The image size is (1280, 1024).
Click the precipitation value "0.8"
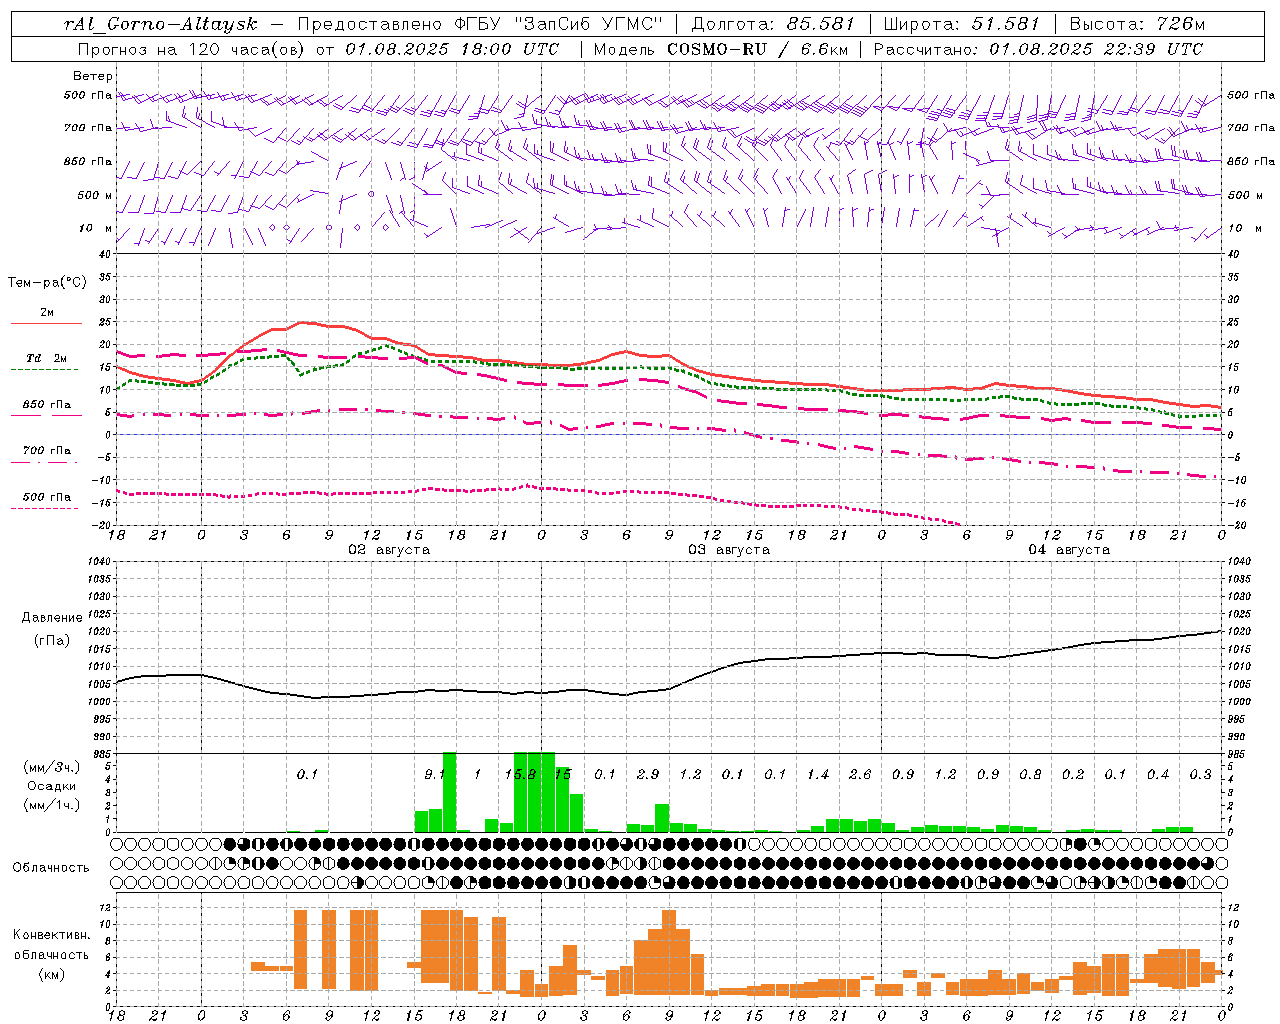tap(1030, 774)
